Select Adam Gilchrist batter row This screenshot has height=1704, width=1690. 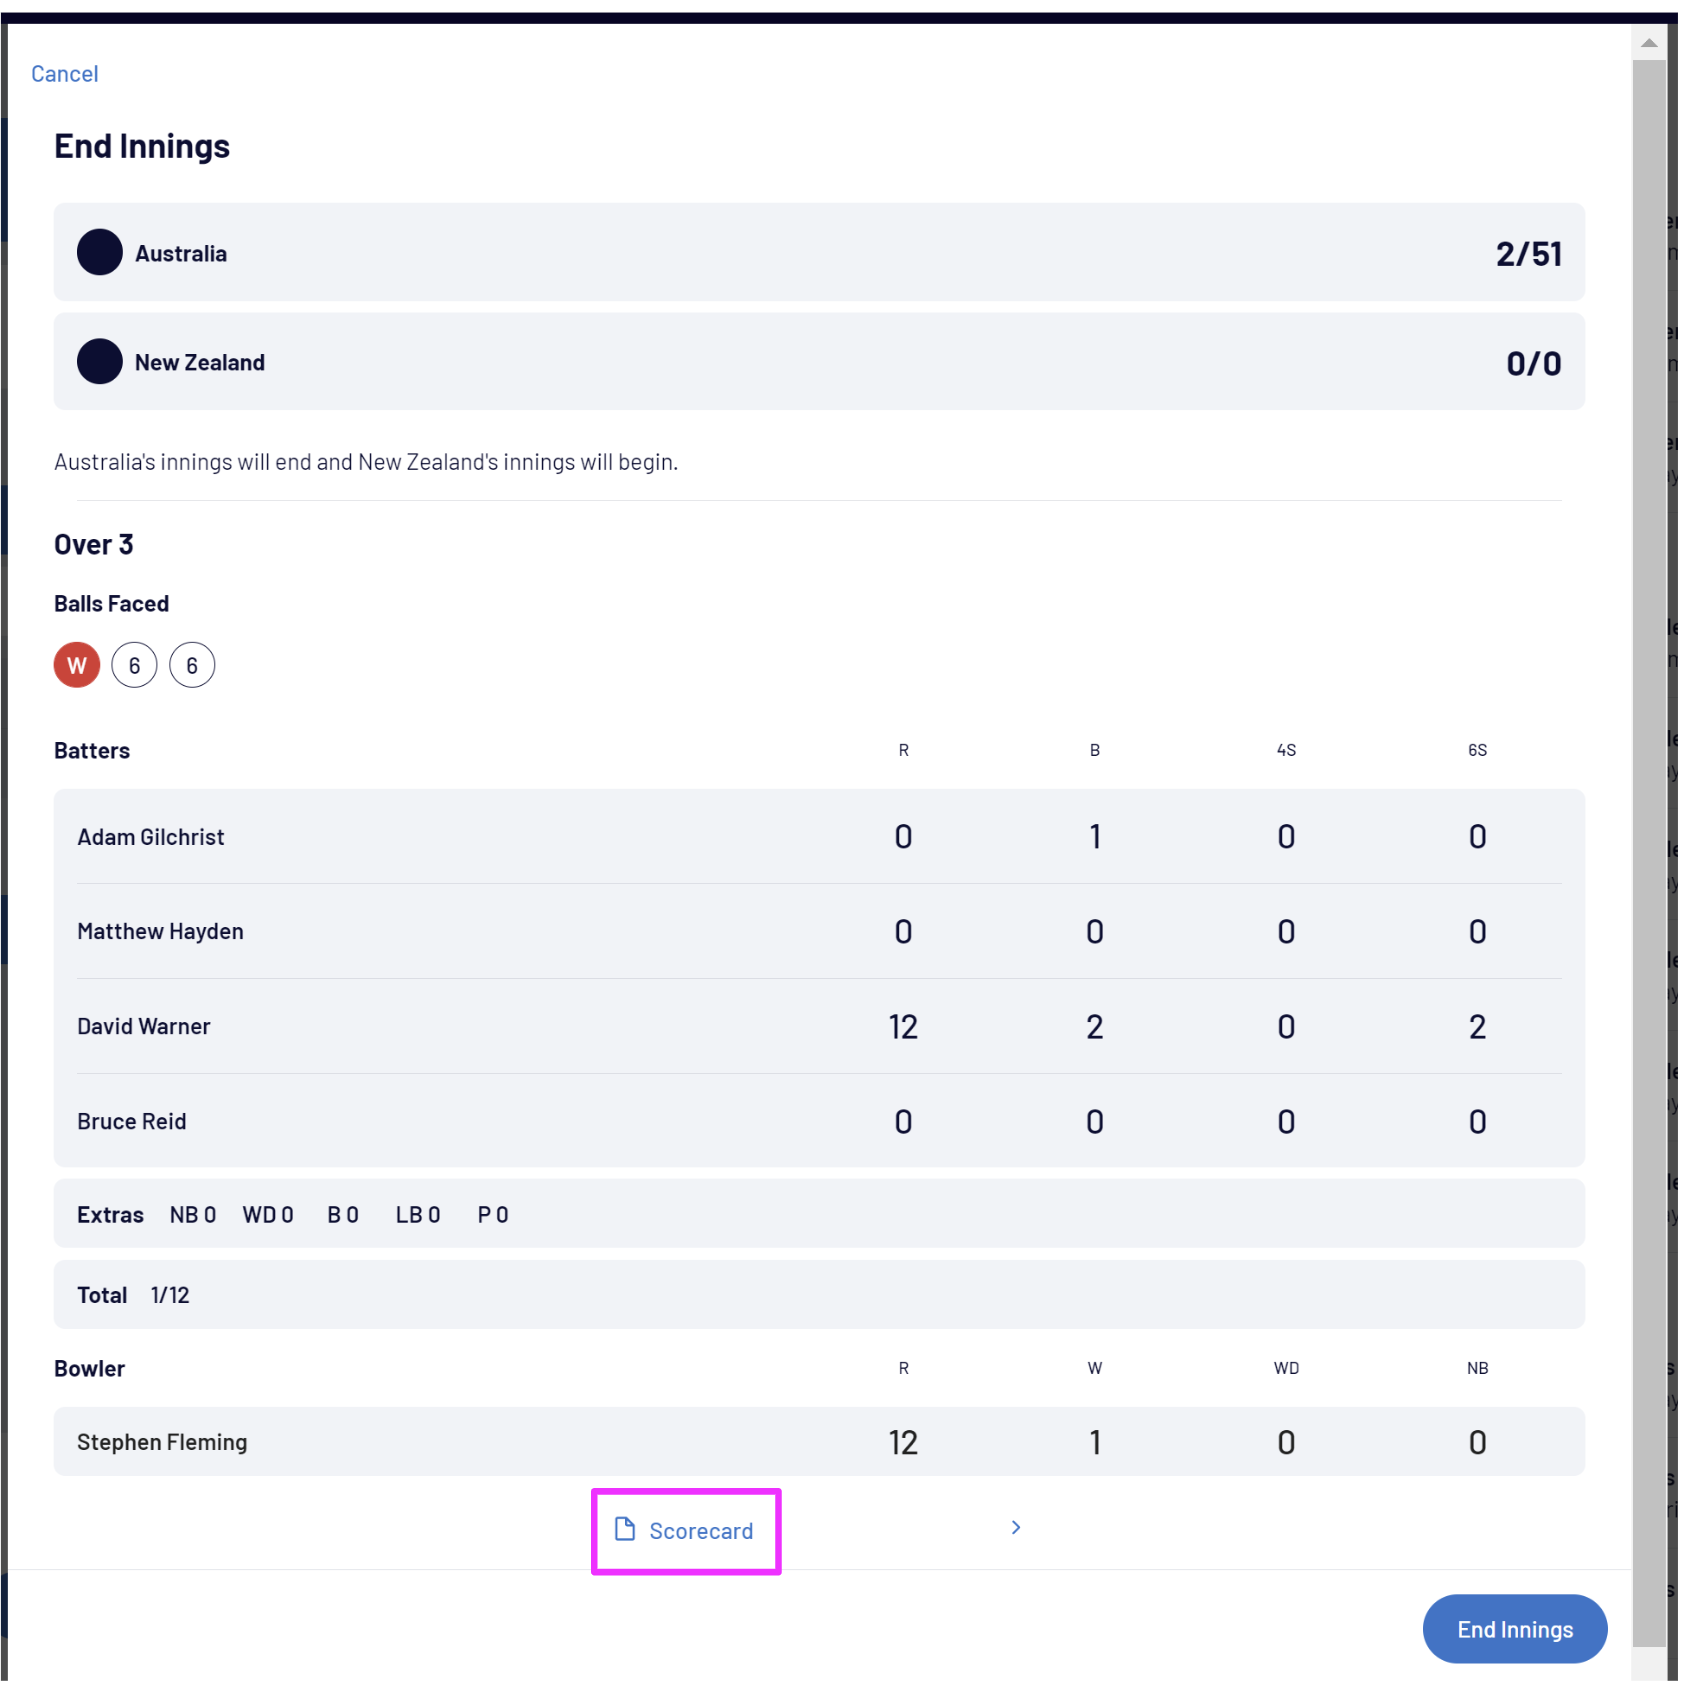[x=819, y=837]
